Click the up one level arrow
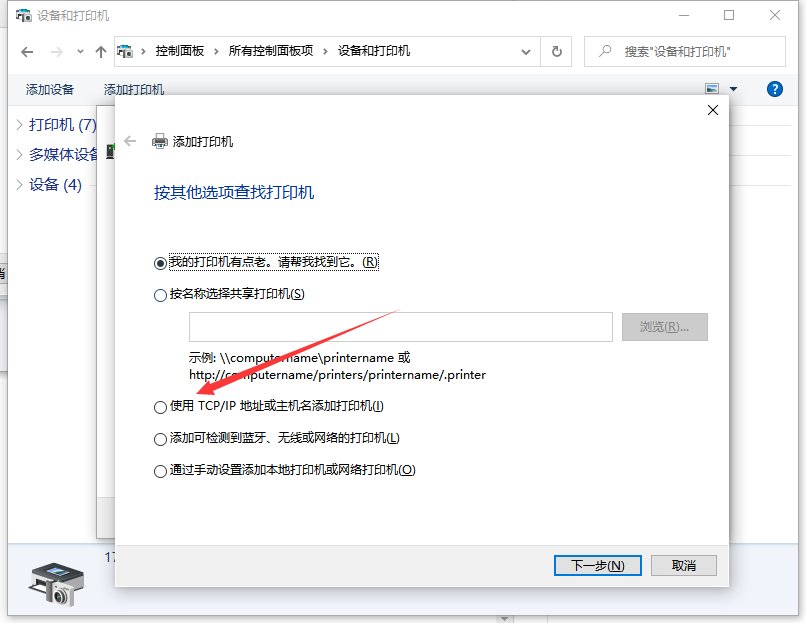Screen dimensions: 806x623 [x=100, y=51]
